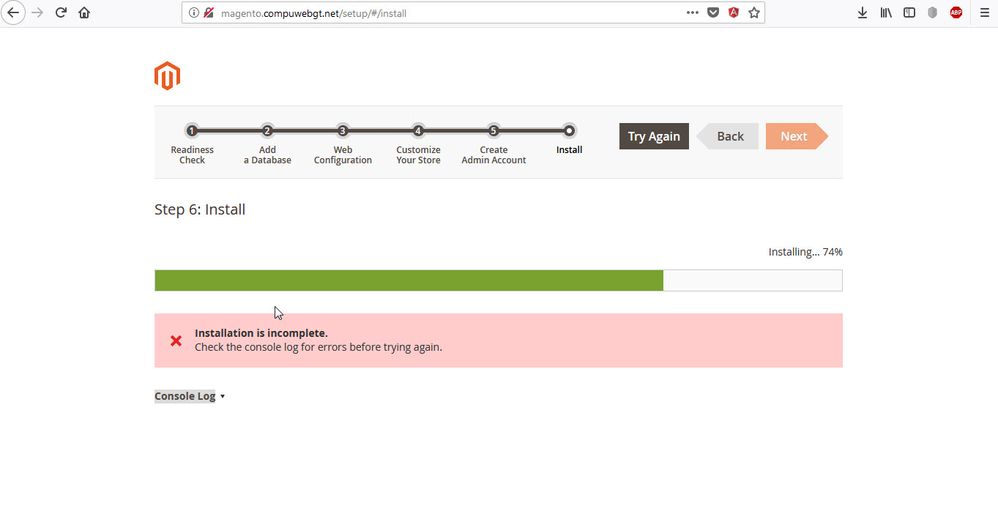The height and width of the screenshot is (506, 998).
Task: Reload the page in the browser
Action: [x=61, y=13]
